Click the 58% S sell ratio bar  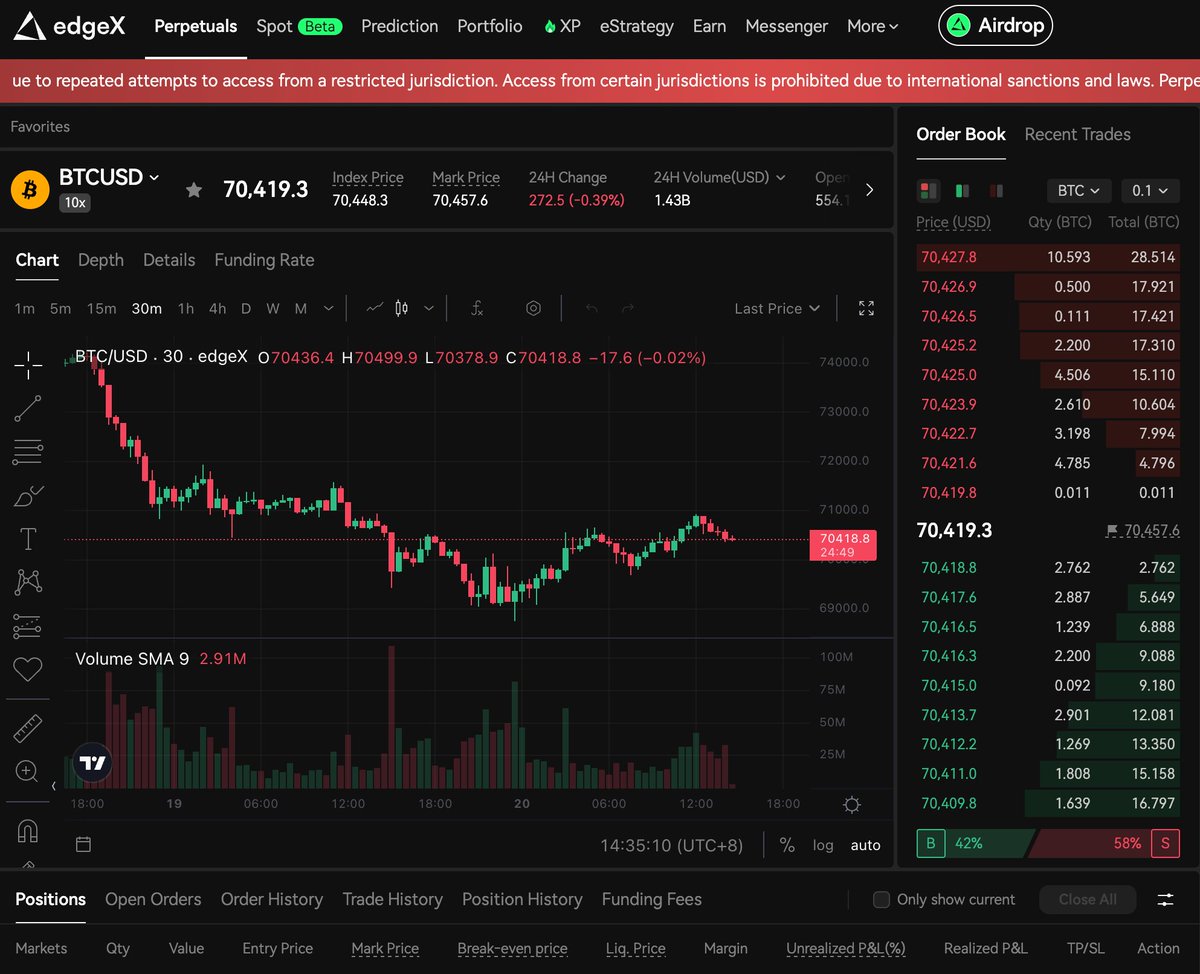(1104, 843)
